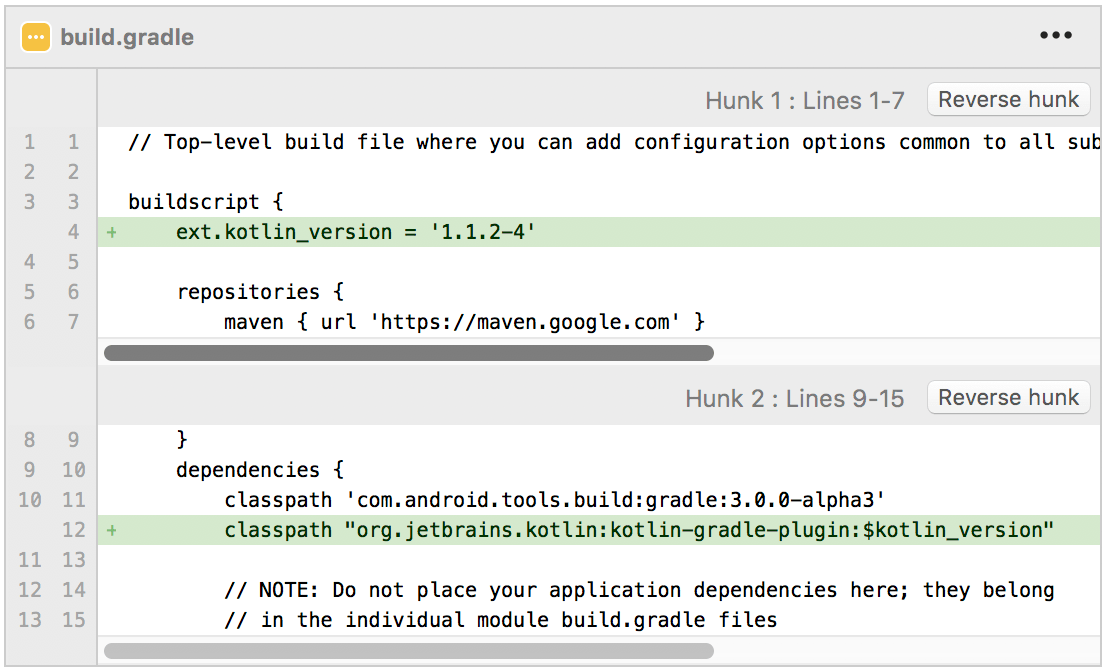Click the Hunk 1 horizontal scrollbar

click(408, 353)
